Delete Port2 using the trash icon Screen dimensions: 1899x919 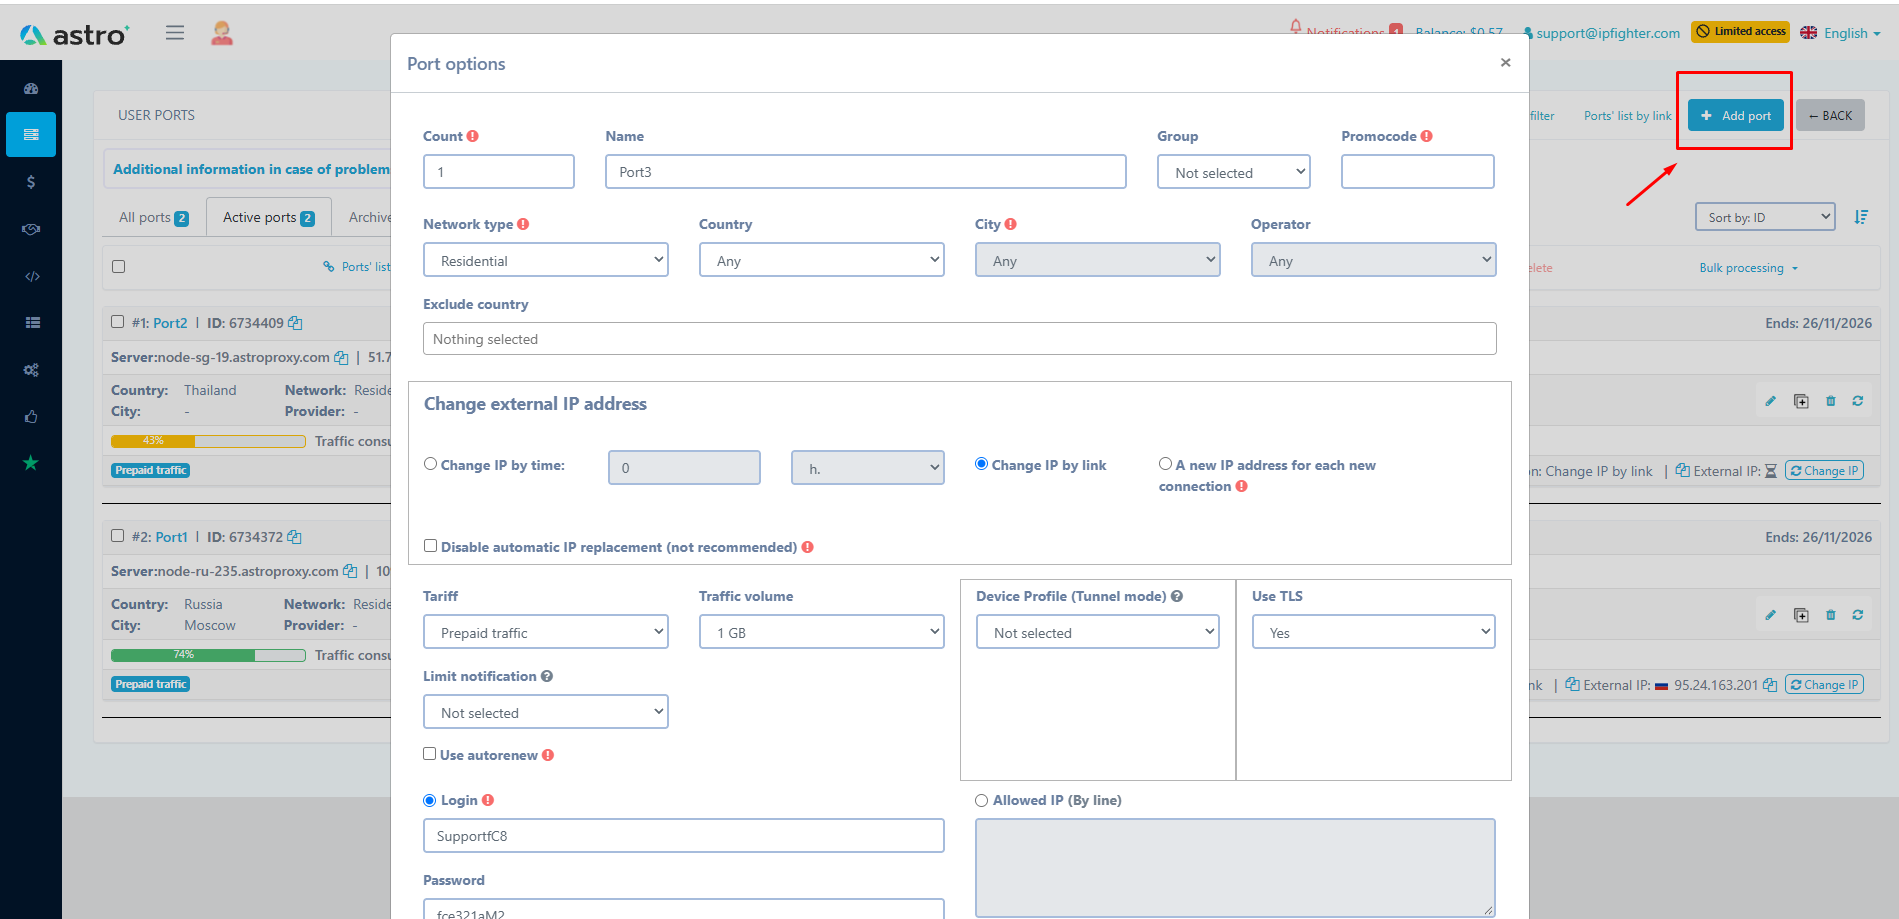(1831, 401)
